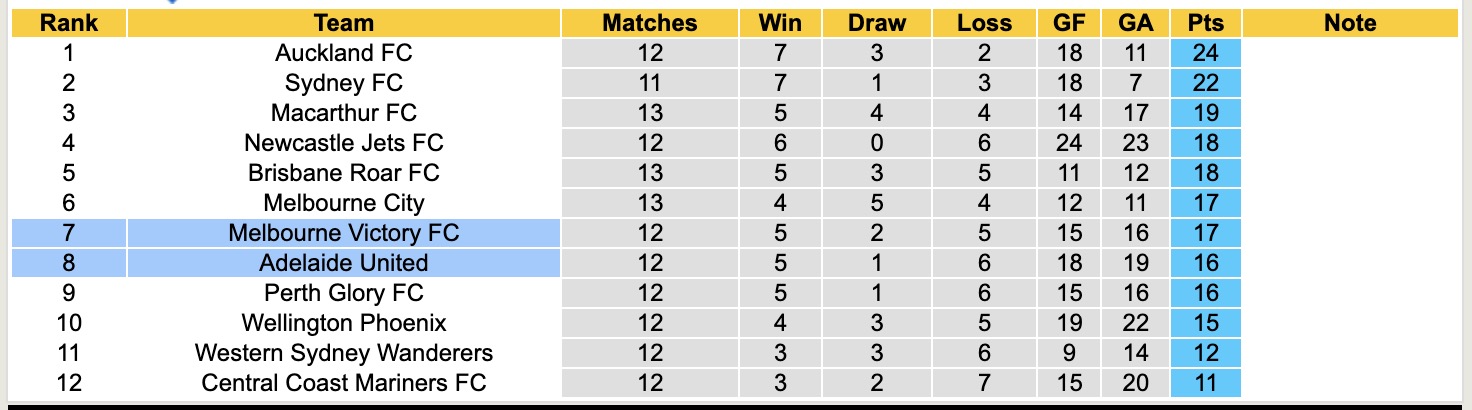Click the Rank column header
The image size is (1472, 410).
tap(68, 23)
